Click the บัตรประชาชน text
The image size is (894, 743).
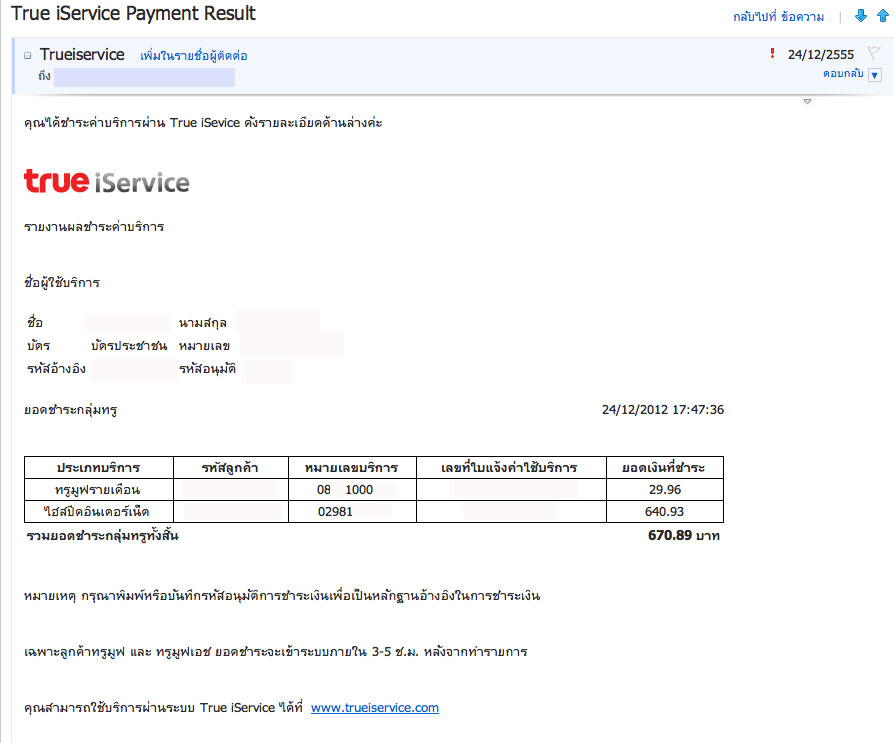129,346
